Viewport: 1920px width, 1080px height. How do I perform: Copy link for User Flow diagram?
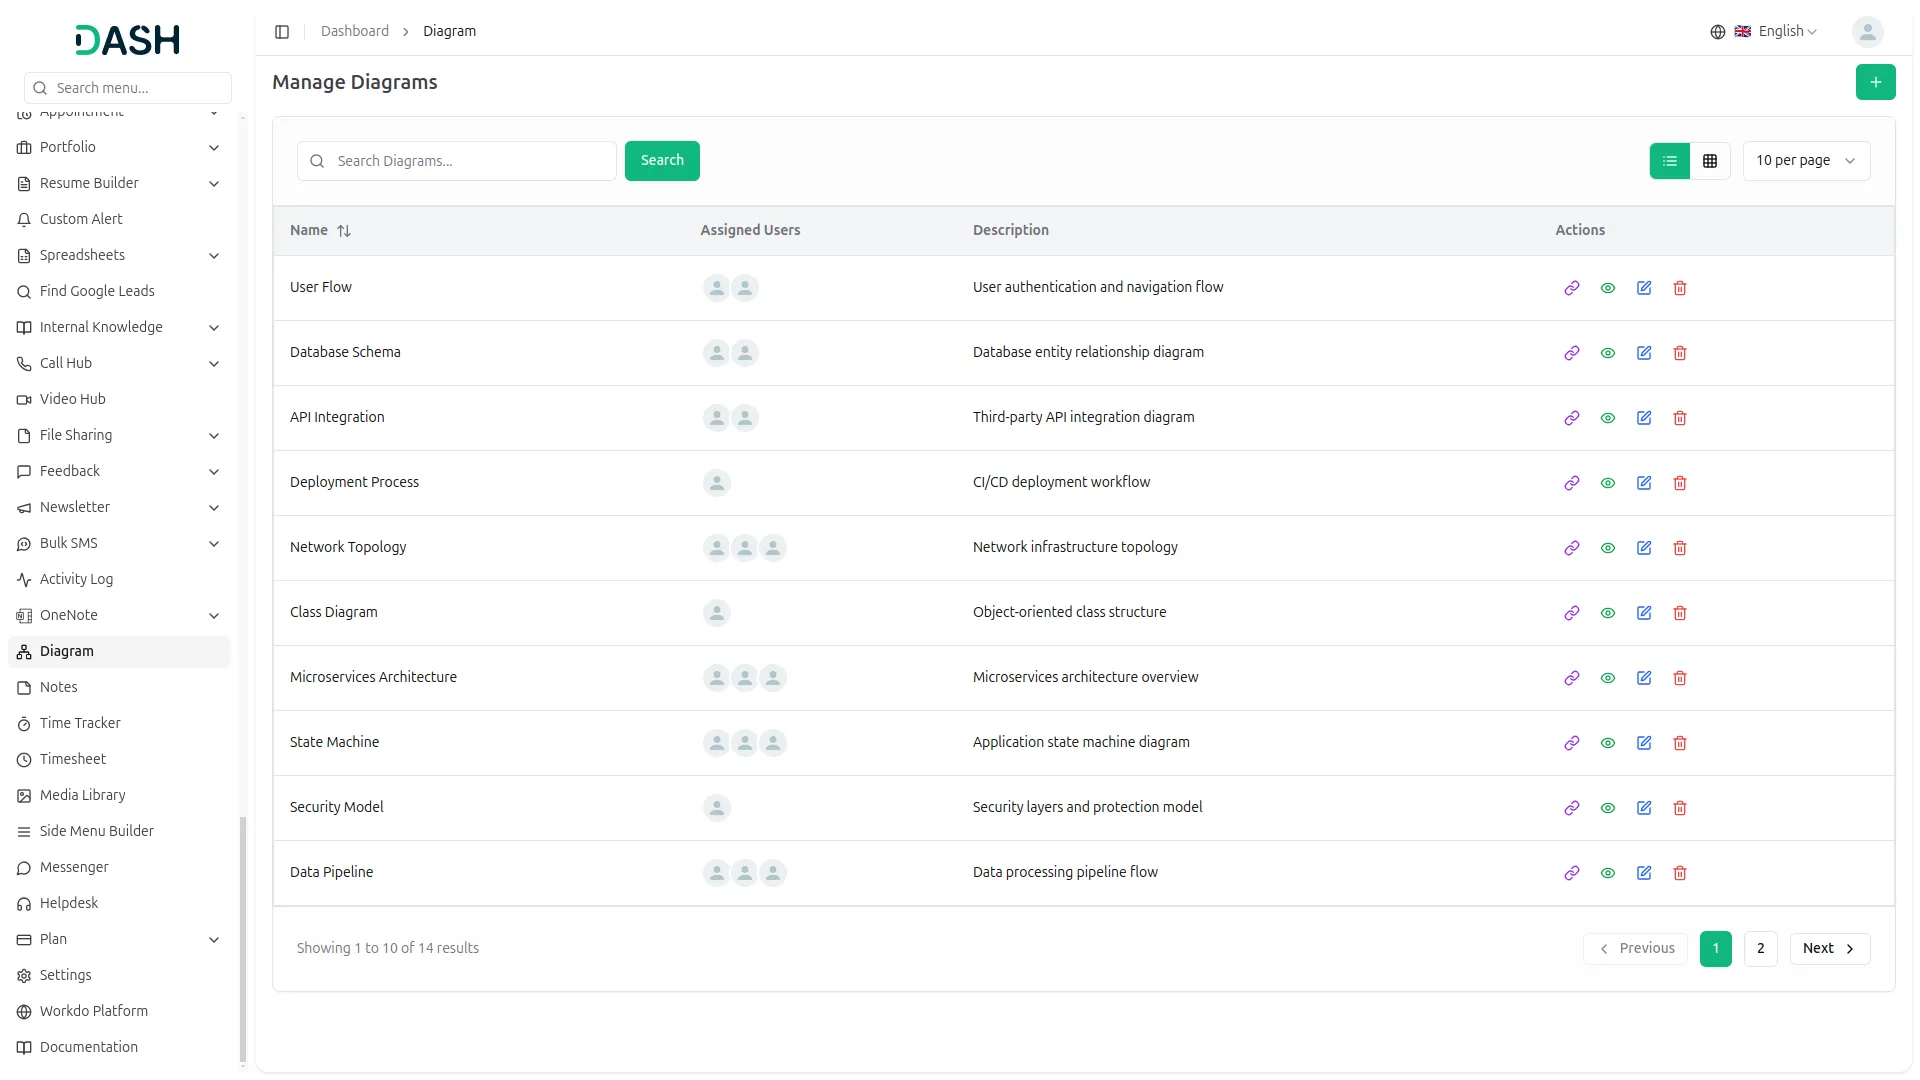(1571, 288)
